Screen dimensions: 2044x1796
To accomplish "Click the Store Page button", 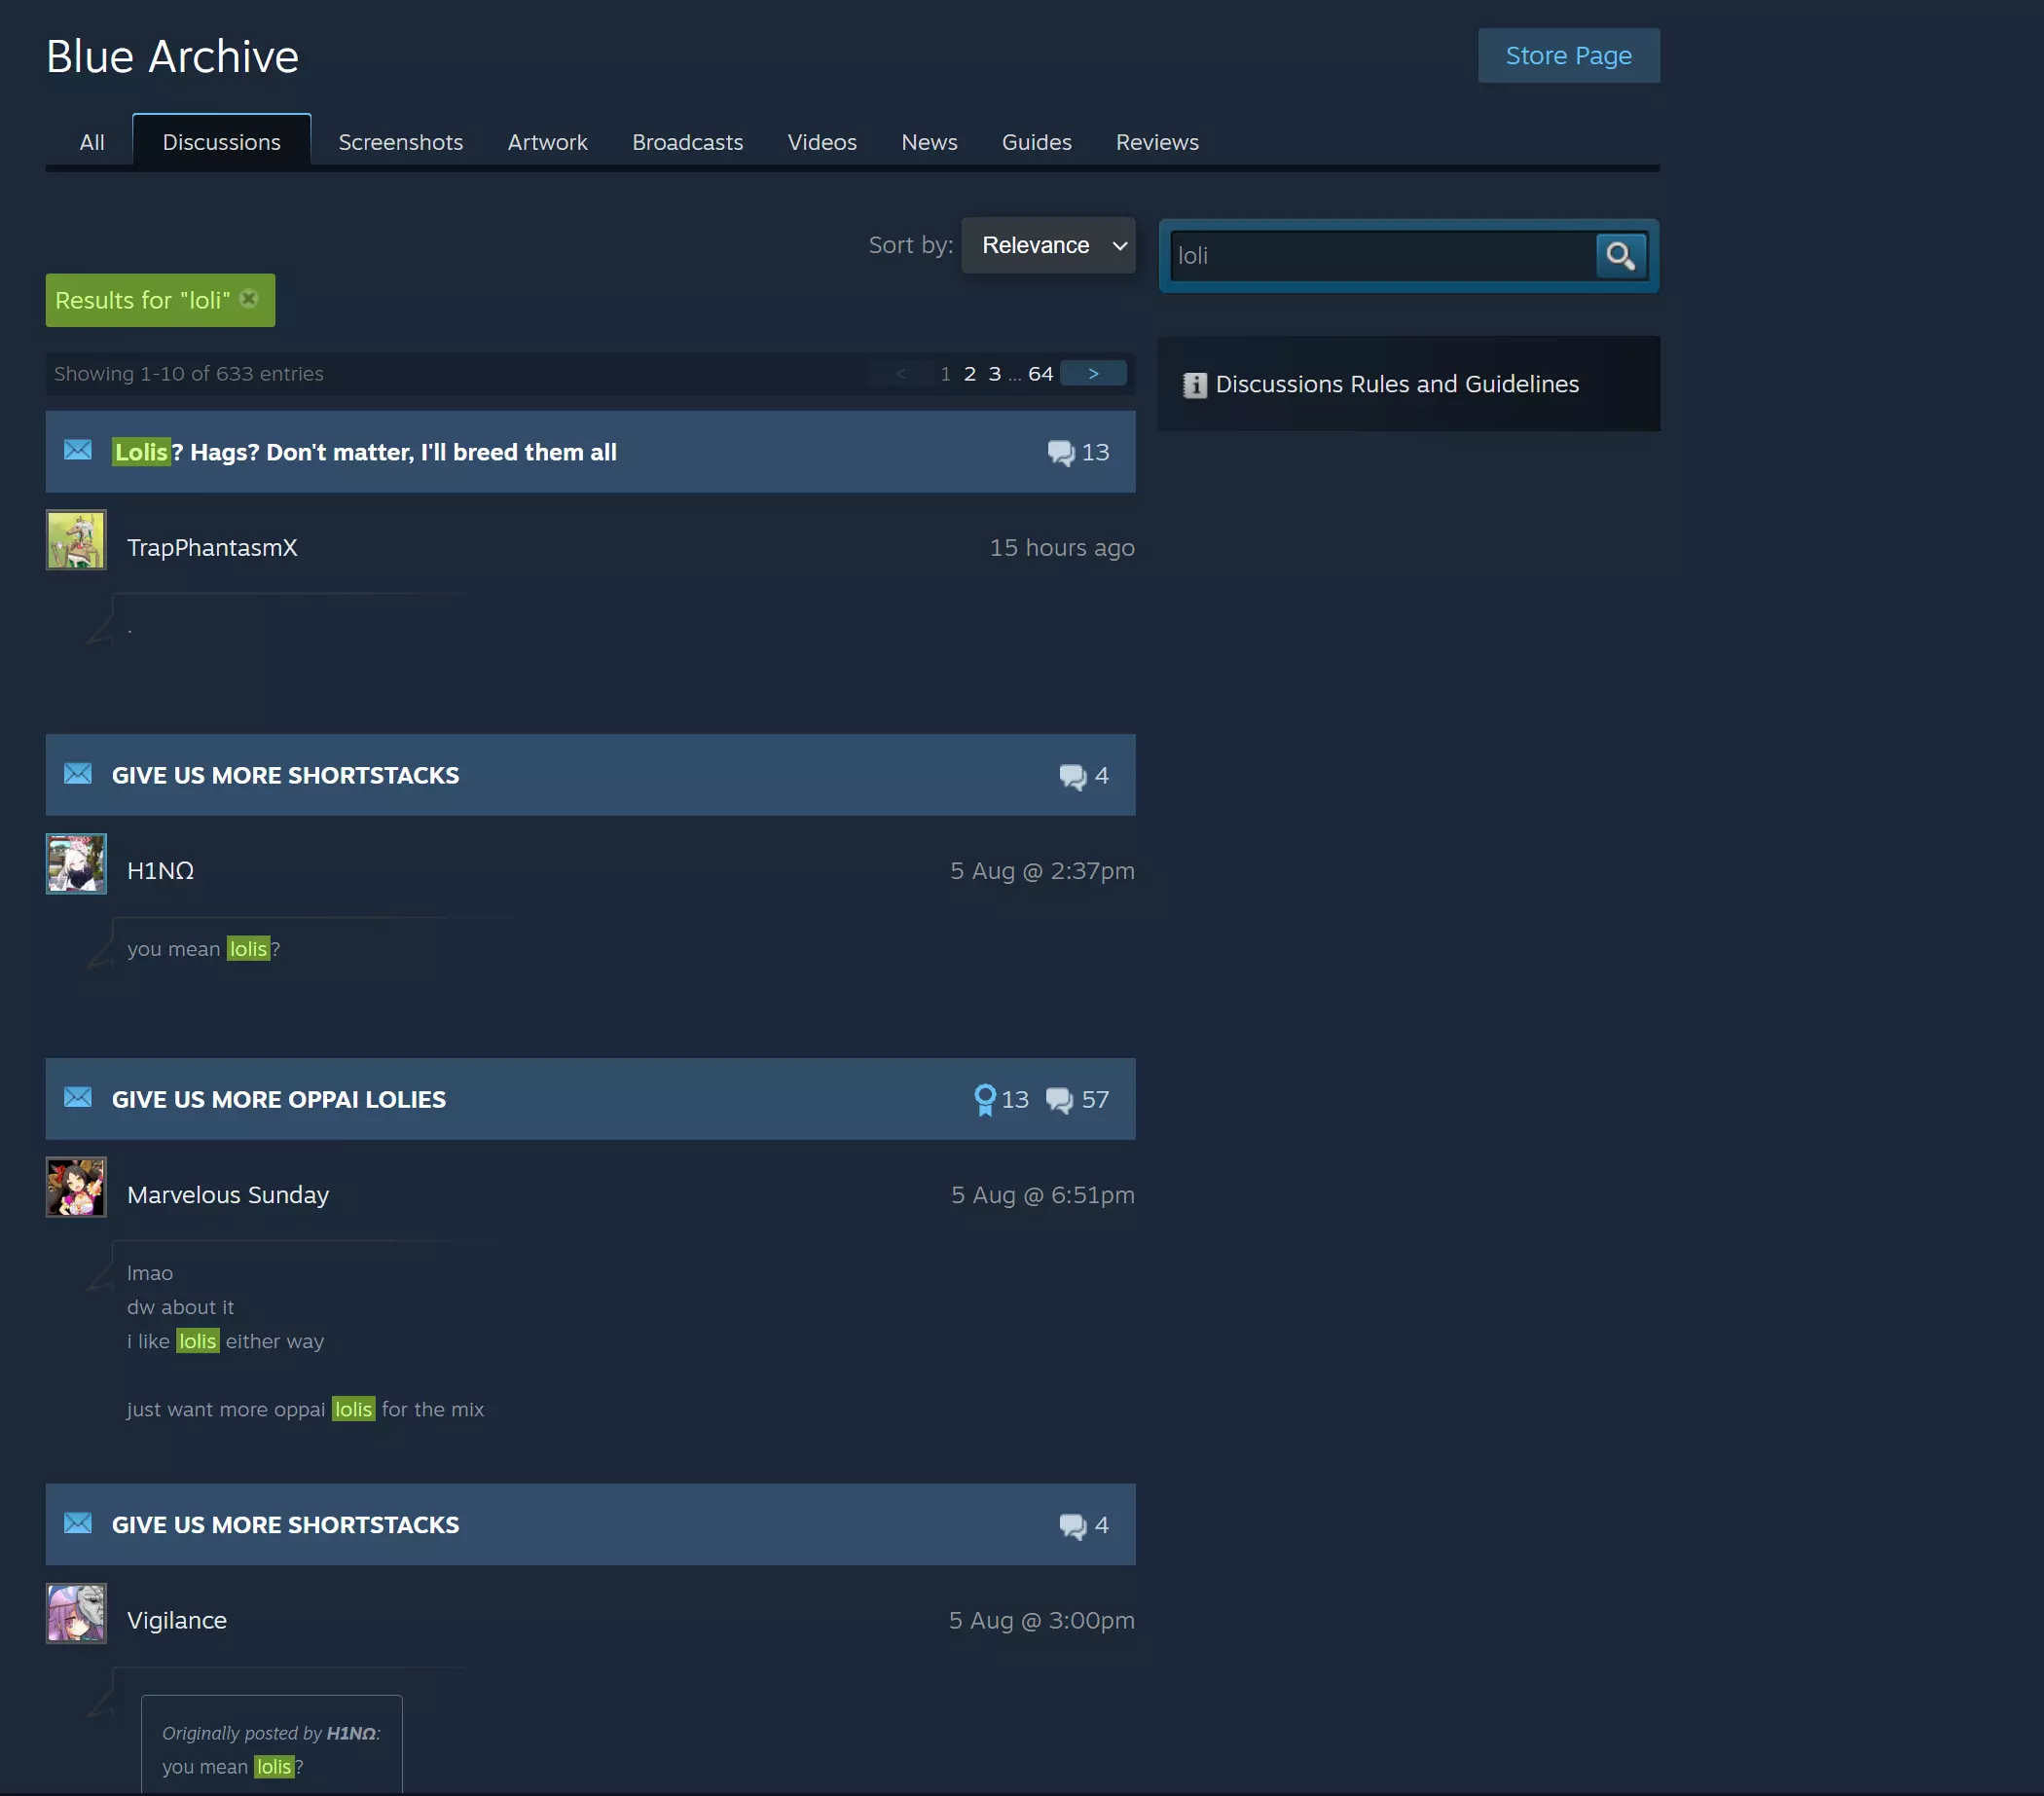I will [1569, 55].
